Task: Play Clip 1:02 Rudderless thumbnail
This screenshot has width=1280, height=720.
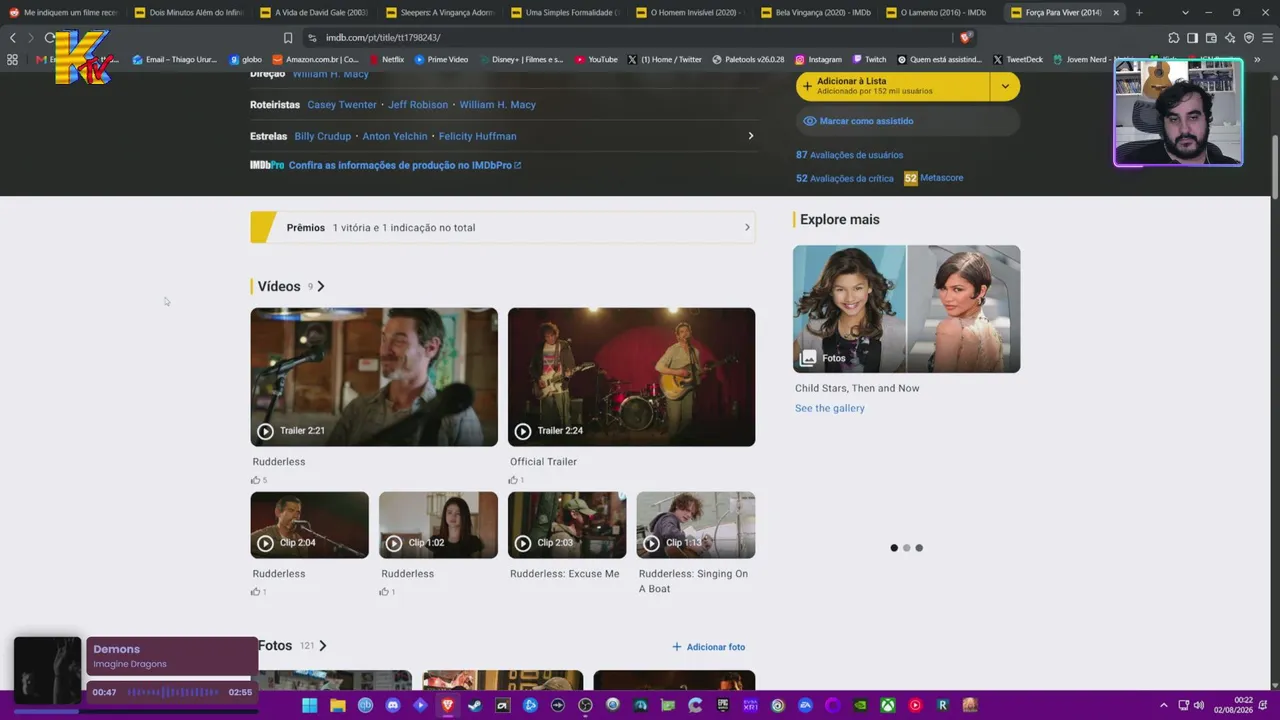Action: click(438, 525)
